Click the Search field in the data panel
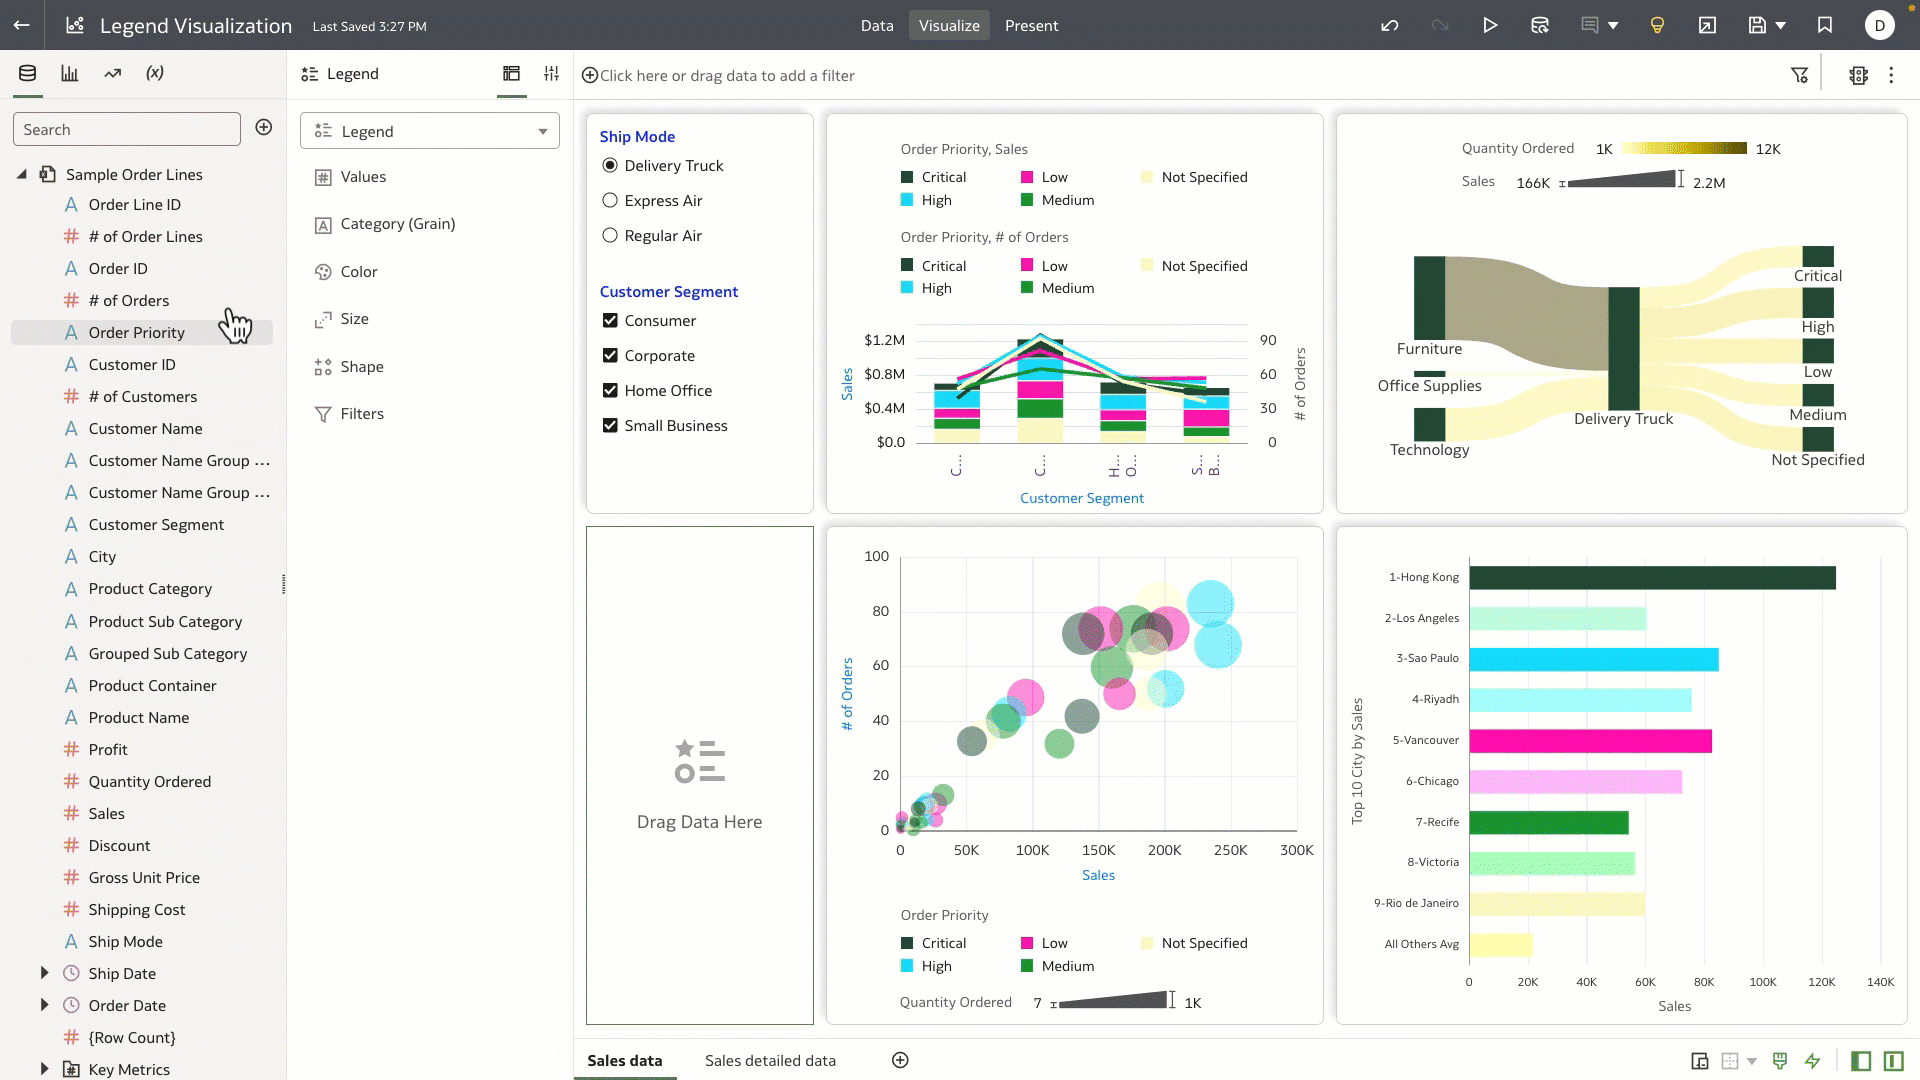 tap(127, 129)
